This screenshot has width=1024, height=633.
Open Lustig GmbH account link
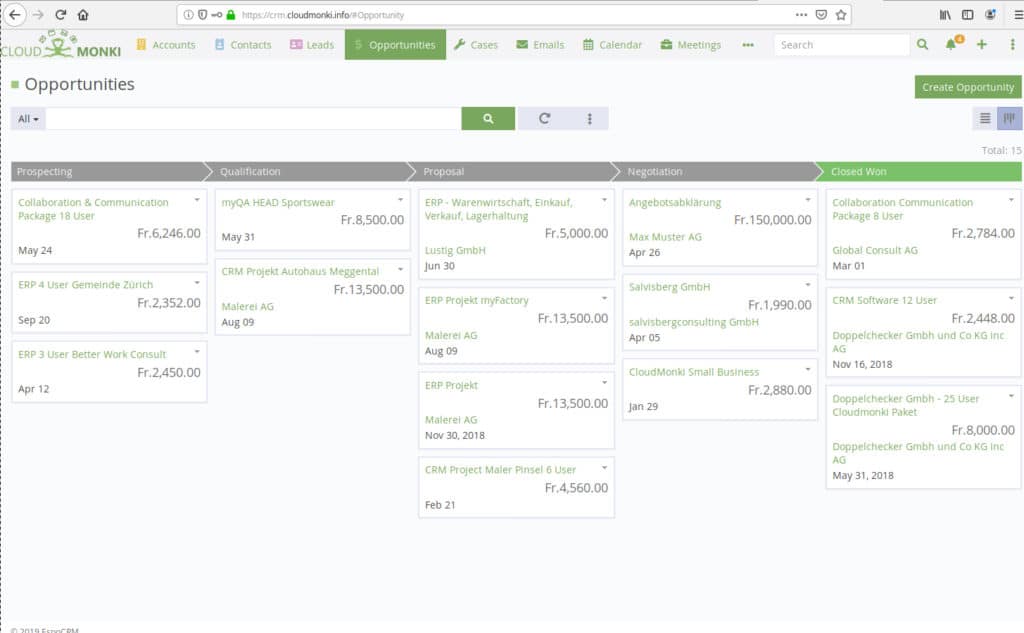coord(455,250)
